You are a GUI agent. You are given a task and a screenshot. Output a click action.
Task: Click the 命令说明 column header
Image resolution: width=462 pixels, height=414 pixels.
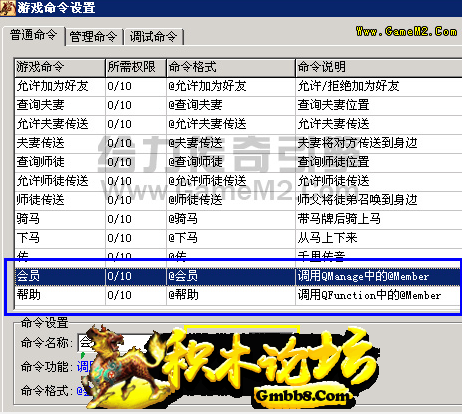click(379, 68)
